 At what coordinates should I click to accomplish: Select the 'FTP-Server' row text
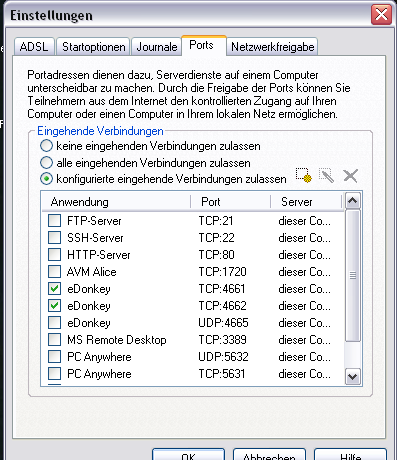(x=94, y=221)
